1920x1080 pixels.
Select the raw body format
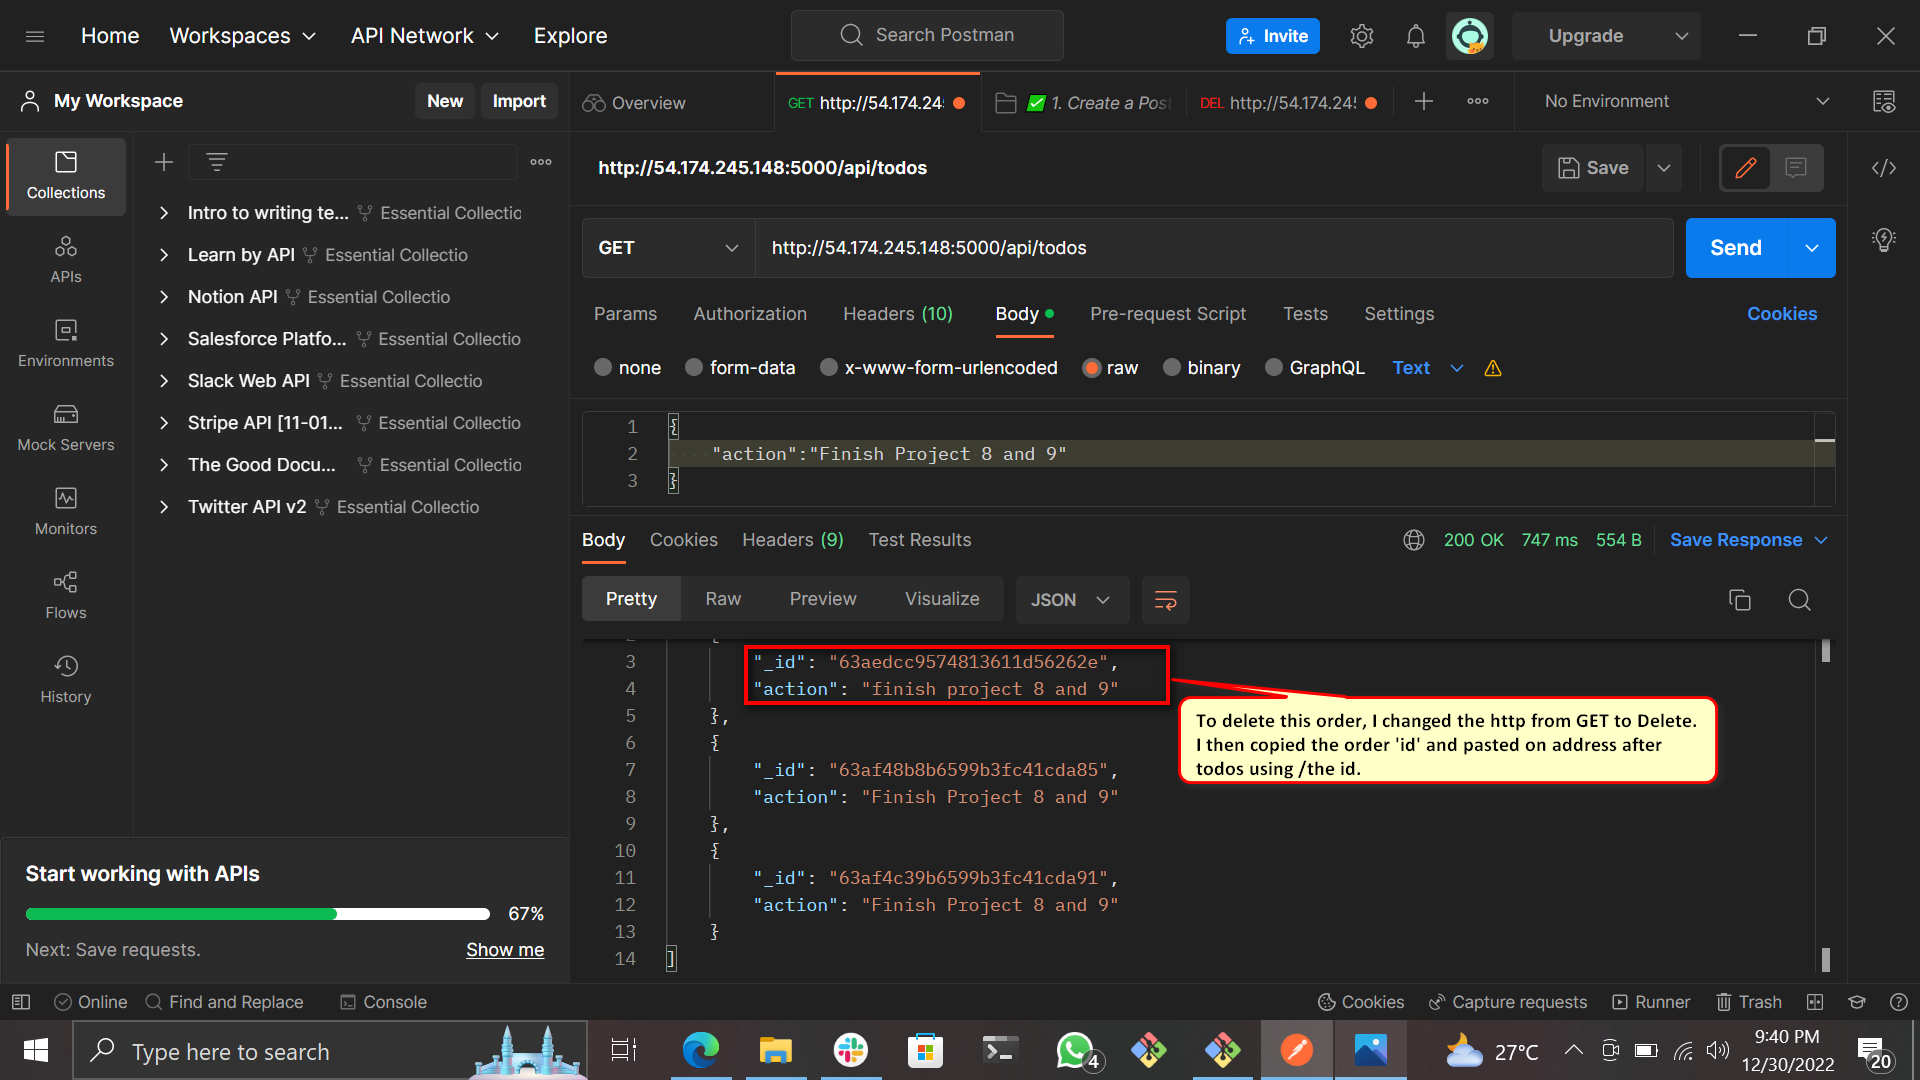coord(1091,368)
